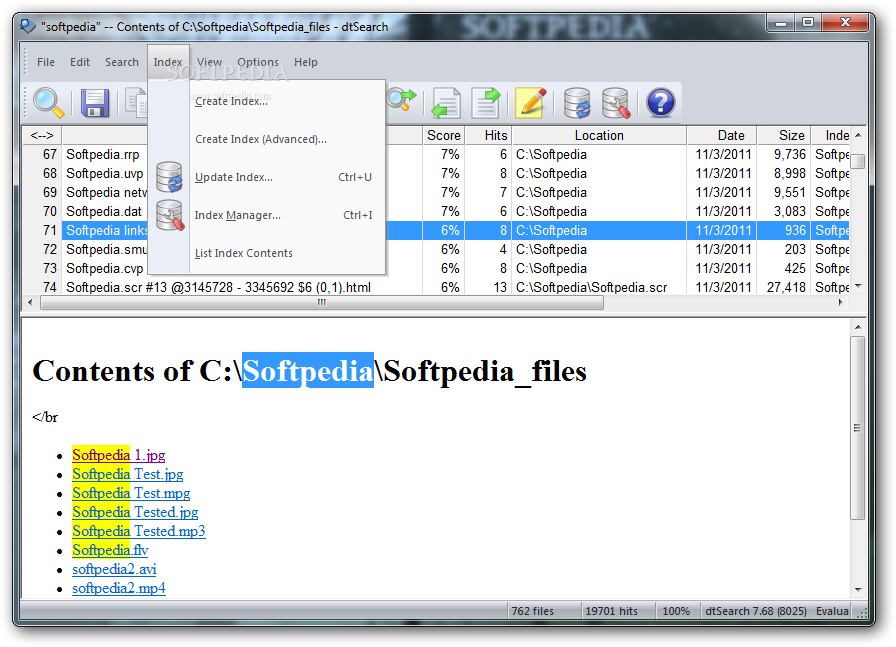The image size is (896, 647).
Task: Sort results by the Score column header
Action: [x=443, y=135]
